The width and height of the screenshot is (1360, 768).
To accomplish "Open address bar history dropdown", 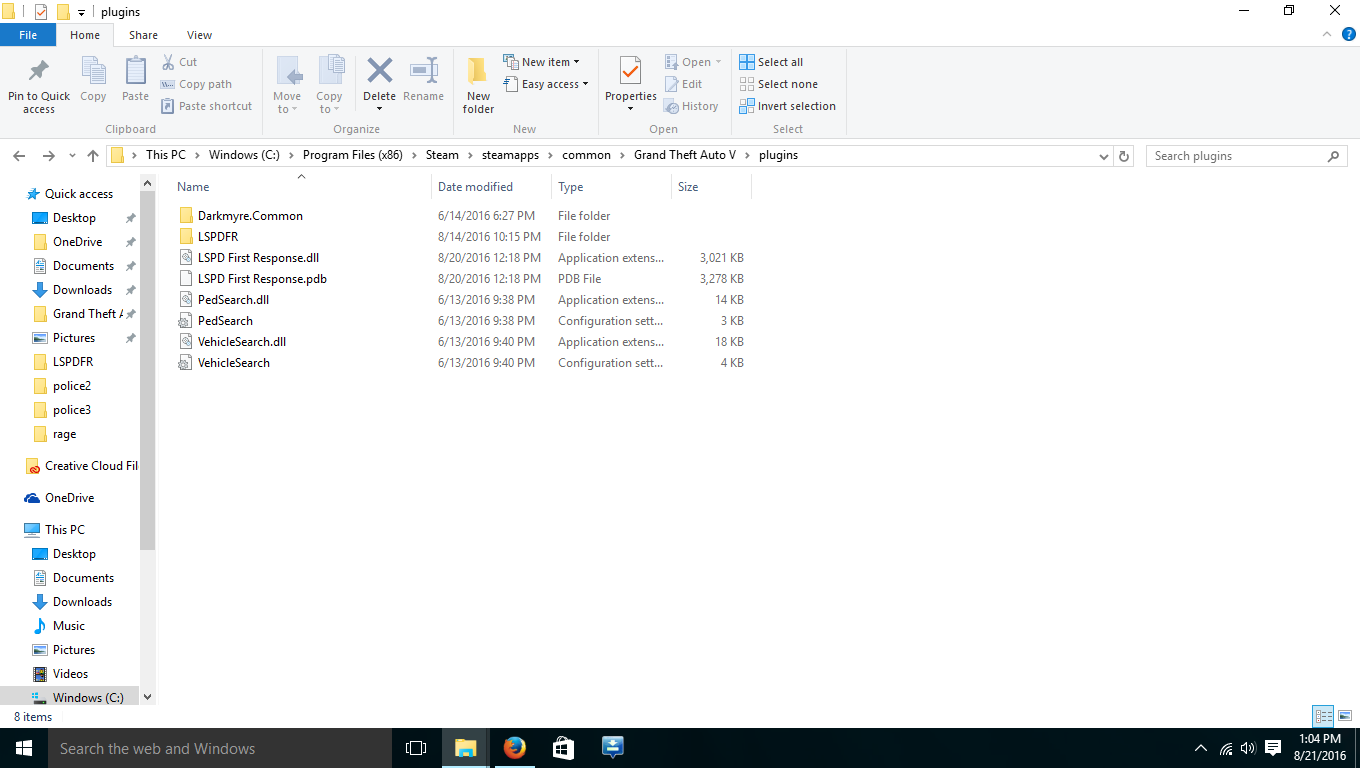I will [1103, 156].
